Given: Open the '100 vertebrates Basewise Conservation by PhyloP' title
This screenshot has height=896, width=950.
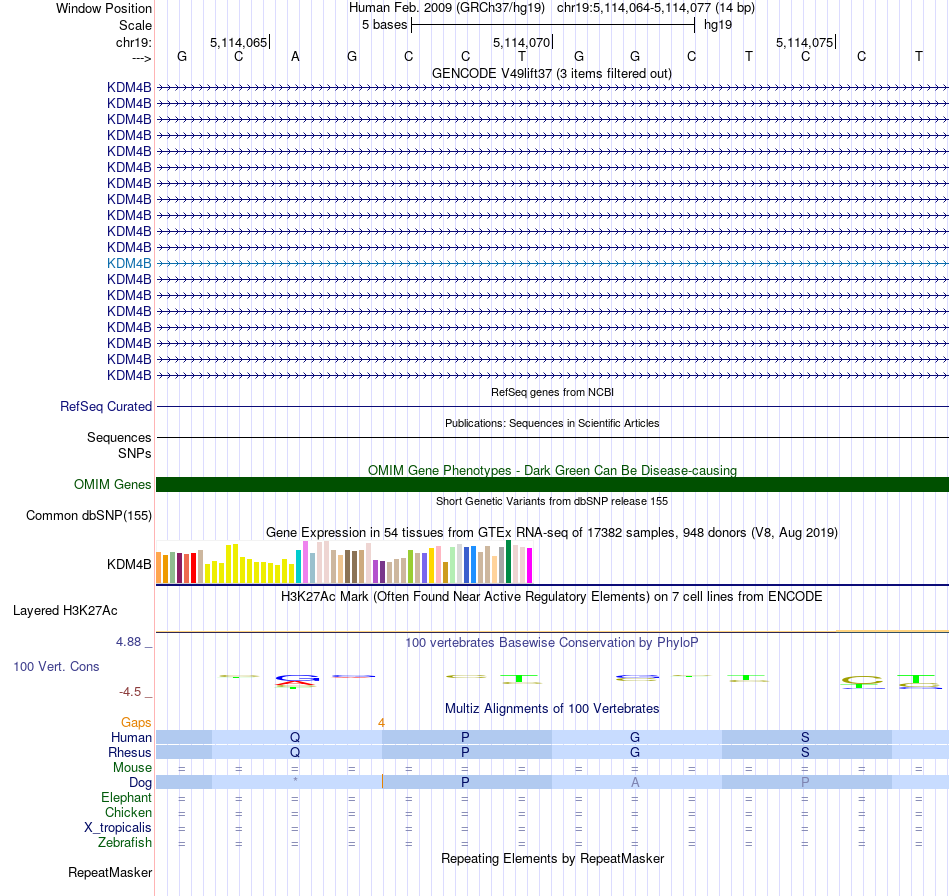Looking at the screenshot, I should tap(552, 642).
